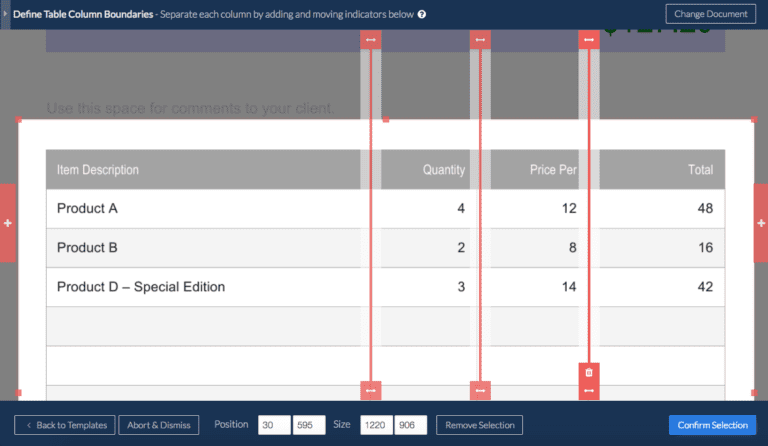Delete the third column divider with trash icon
Screen dimensions: 768x446
(x=589, y=372)
